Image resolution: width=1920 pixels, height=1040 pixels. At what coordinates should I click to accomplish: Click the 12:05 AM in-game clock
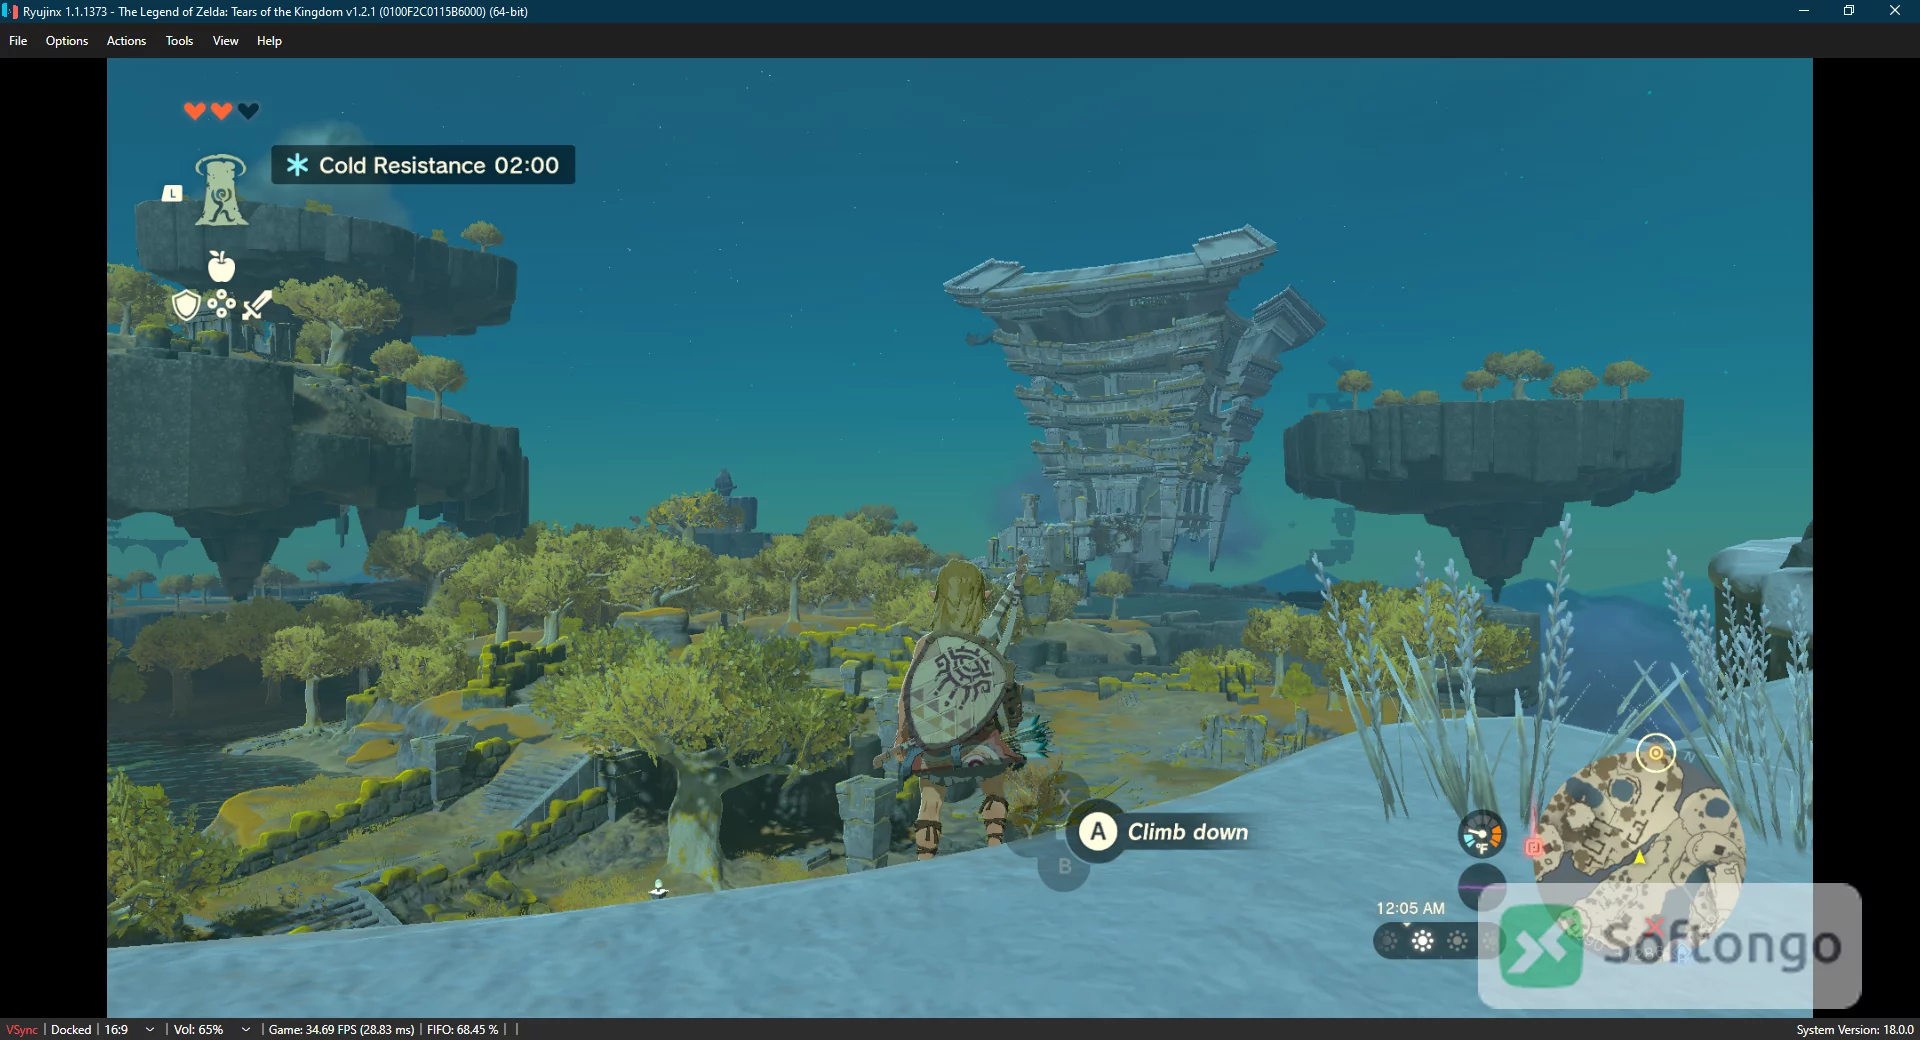pos(1410,908)
